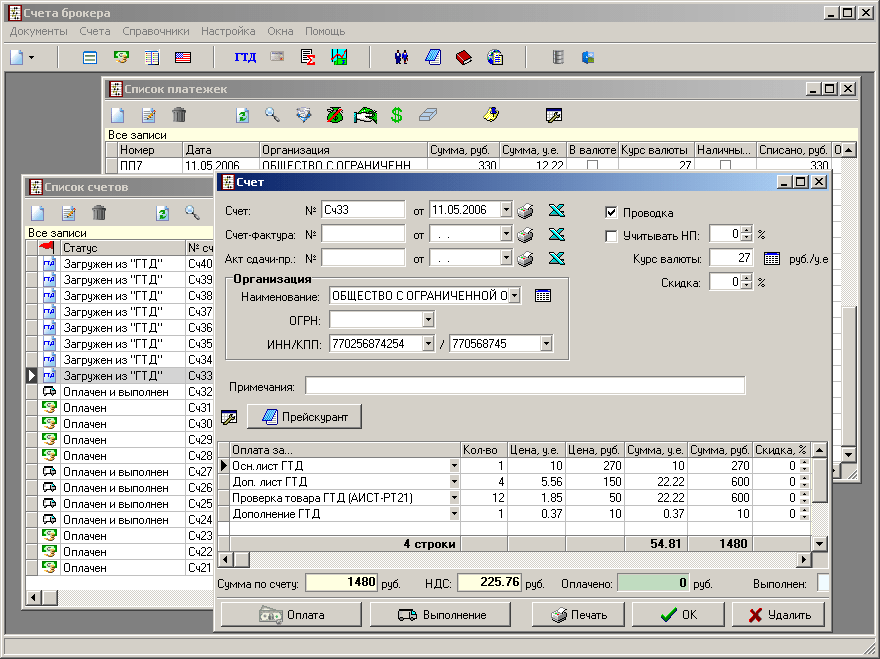Image resolution: width=880 pixels, height=659 pixels.
Task: Click the trash can icon in Список счетов
Action: [99, 213]
